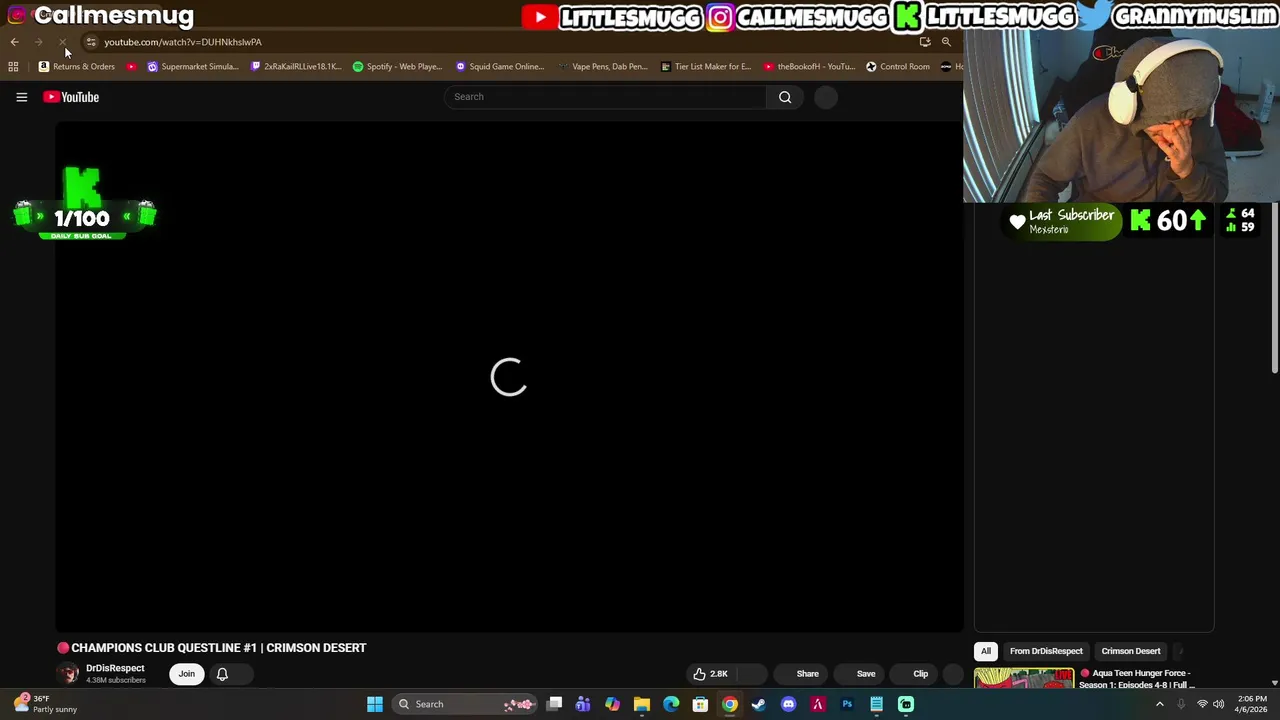The height and width of the screenshot is (720, 1280).
Task: Open the bookmarks apps grid icon
Action: tap(13, 67)
